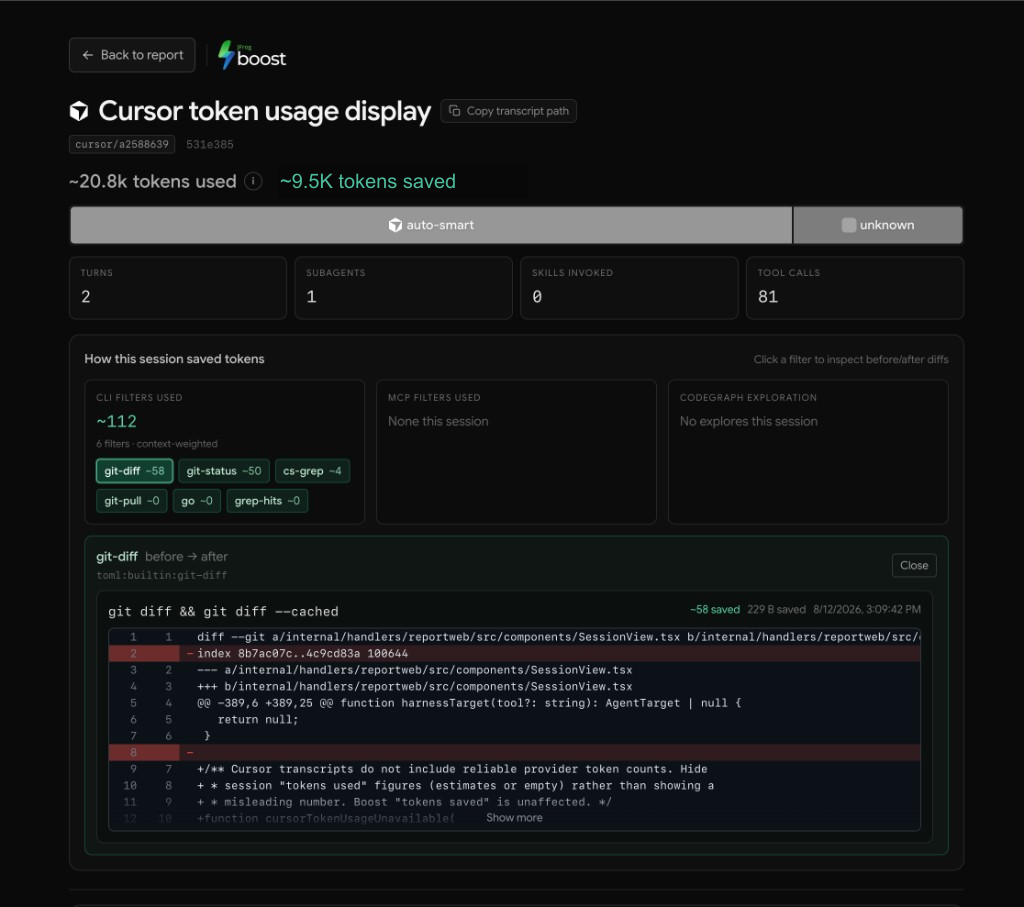
Task: Click 'No explores this session' text
Action: point(748,421)
